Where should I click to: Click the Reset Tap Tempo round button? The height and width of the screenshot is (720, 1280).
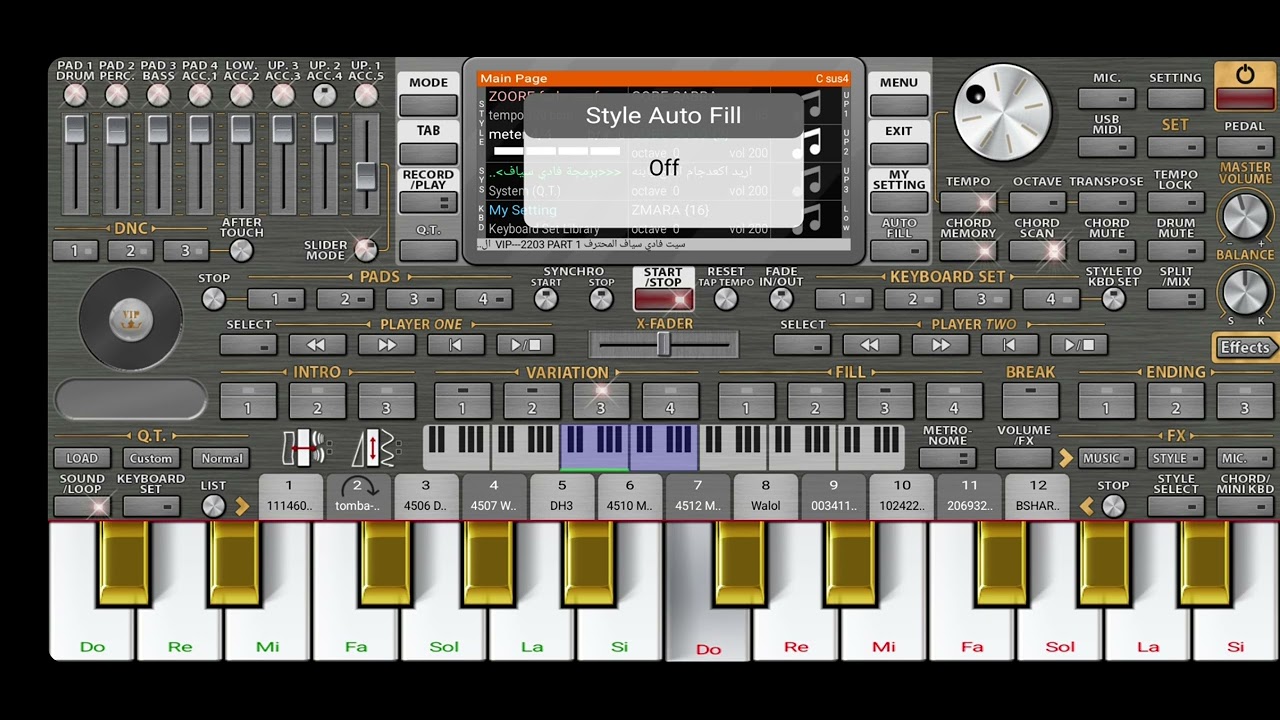[x=726, y=298]
